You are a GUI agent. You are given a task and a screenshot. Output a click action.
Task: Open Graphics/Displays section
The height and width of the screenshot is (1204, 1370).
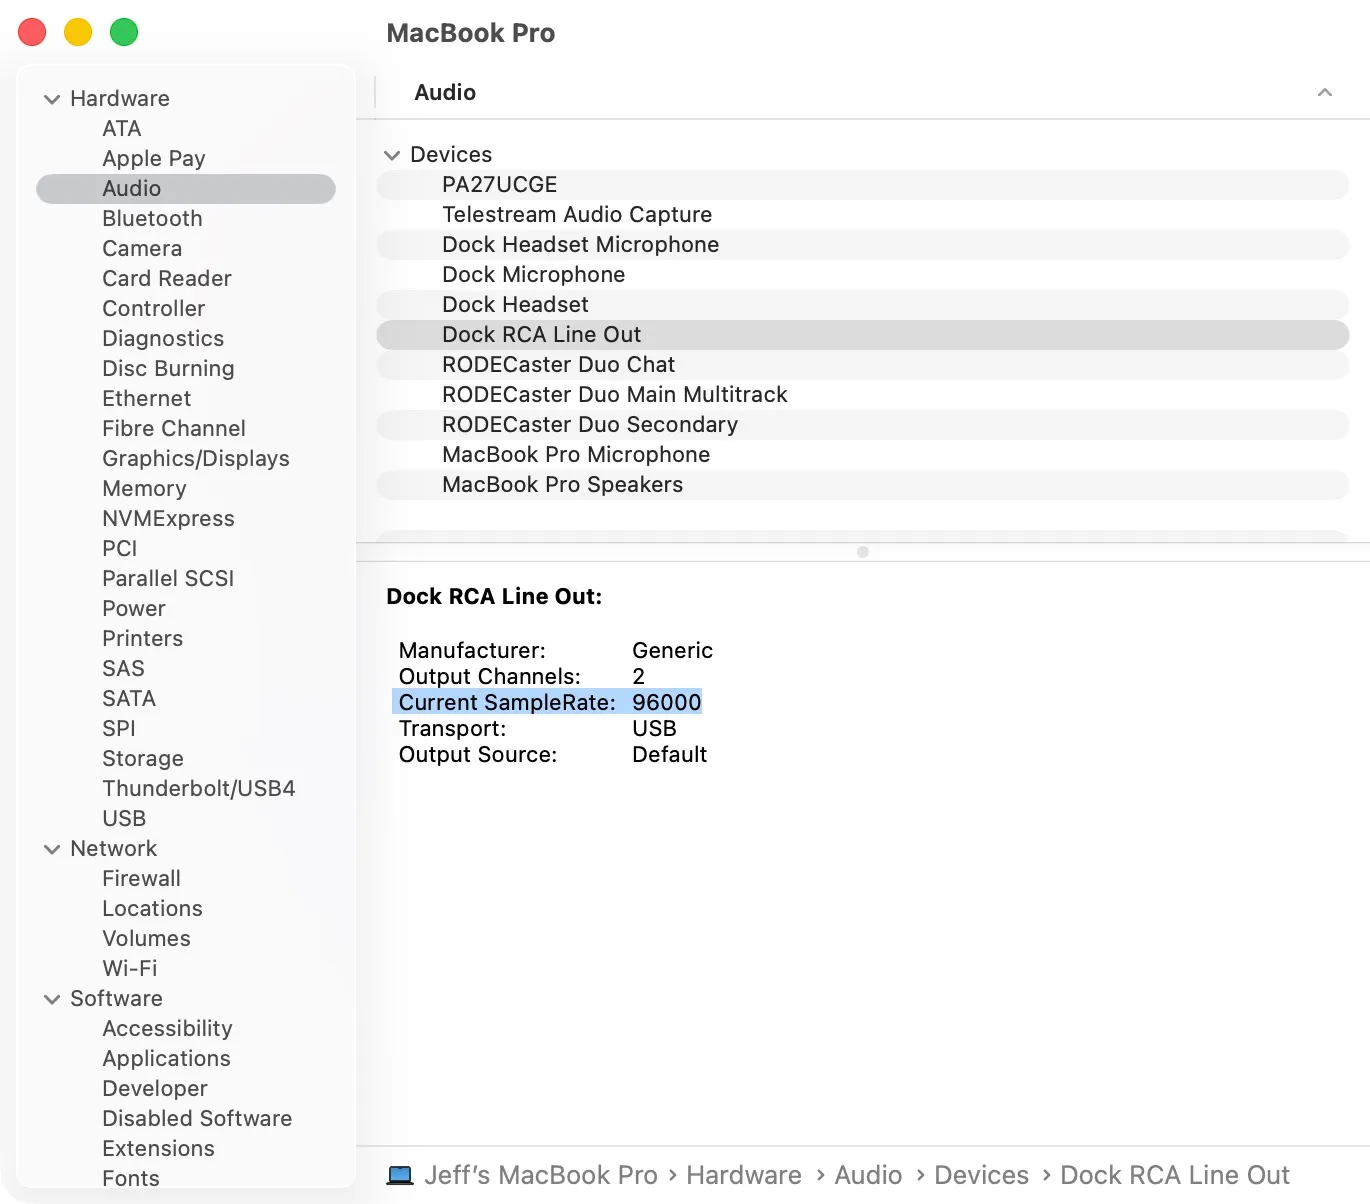coord(196,459)
